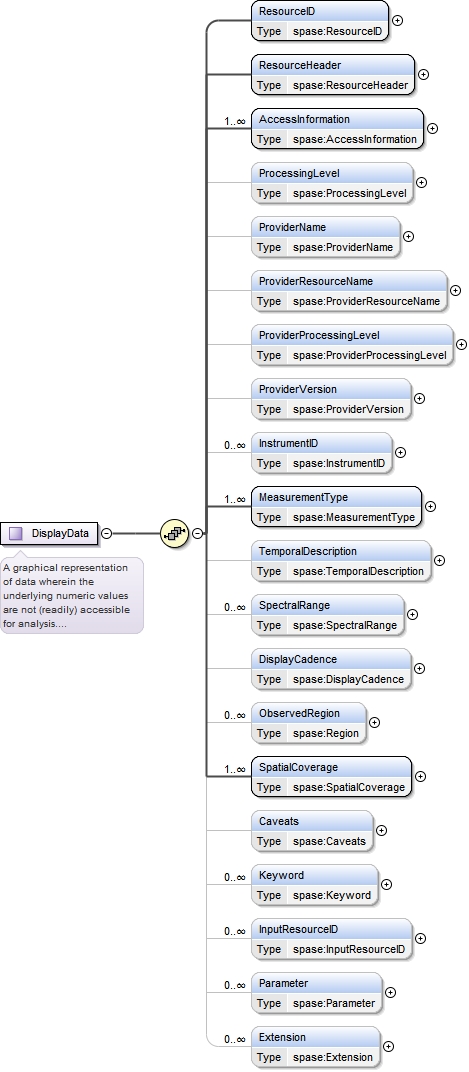Select the SpectralRange element name
This screenshot has height=1072, width=469.
click(295, 606)
